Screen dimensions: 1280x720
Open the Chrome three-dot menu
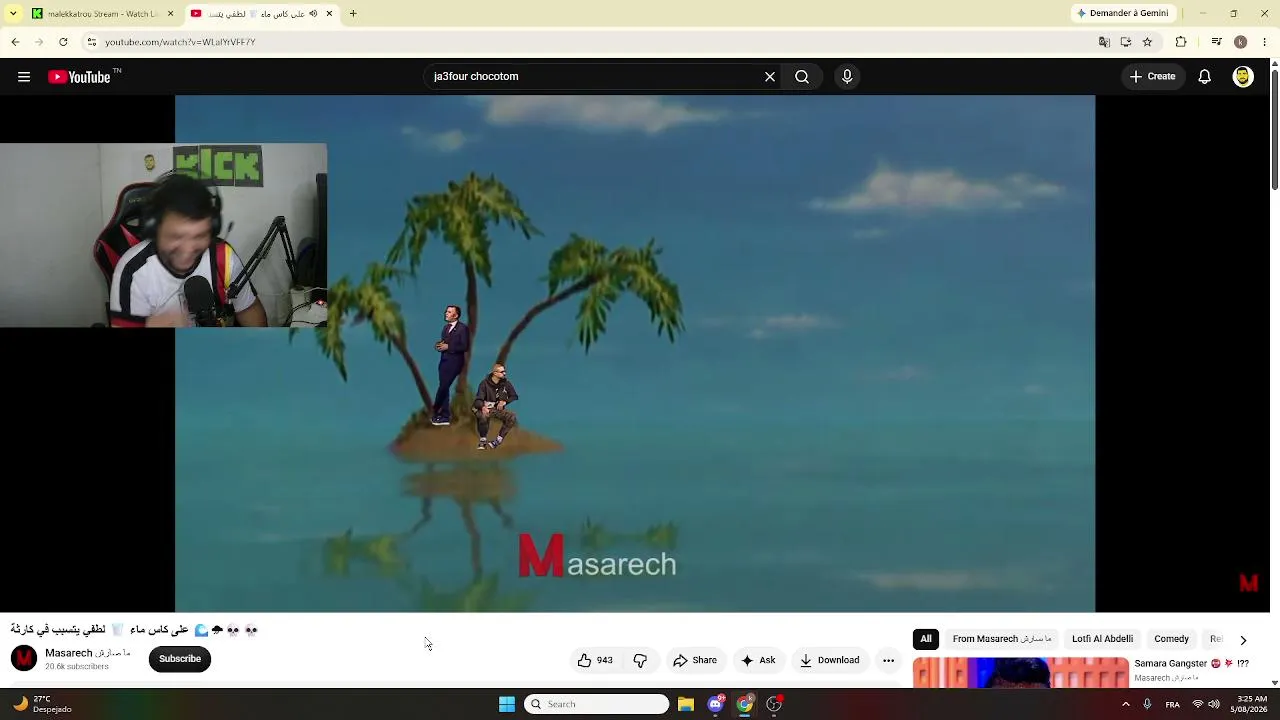point(1265,42)
